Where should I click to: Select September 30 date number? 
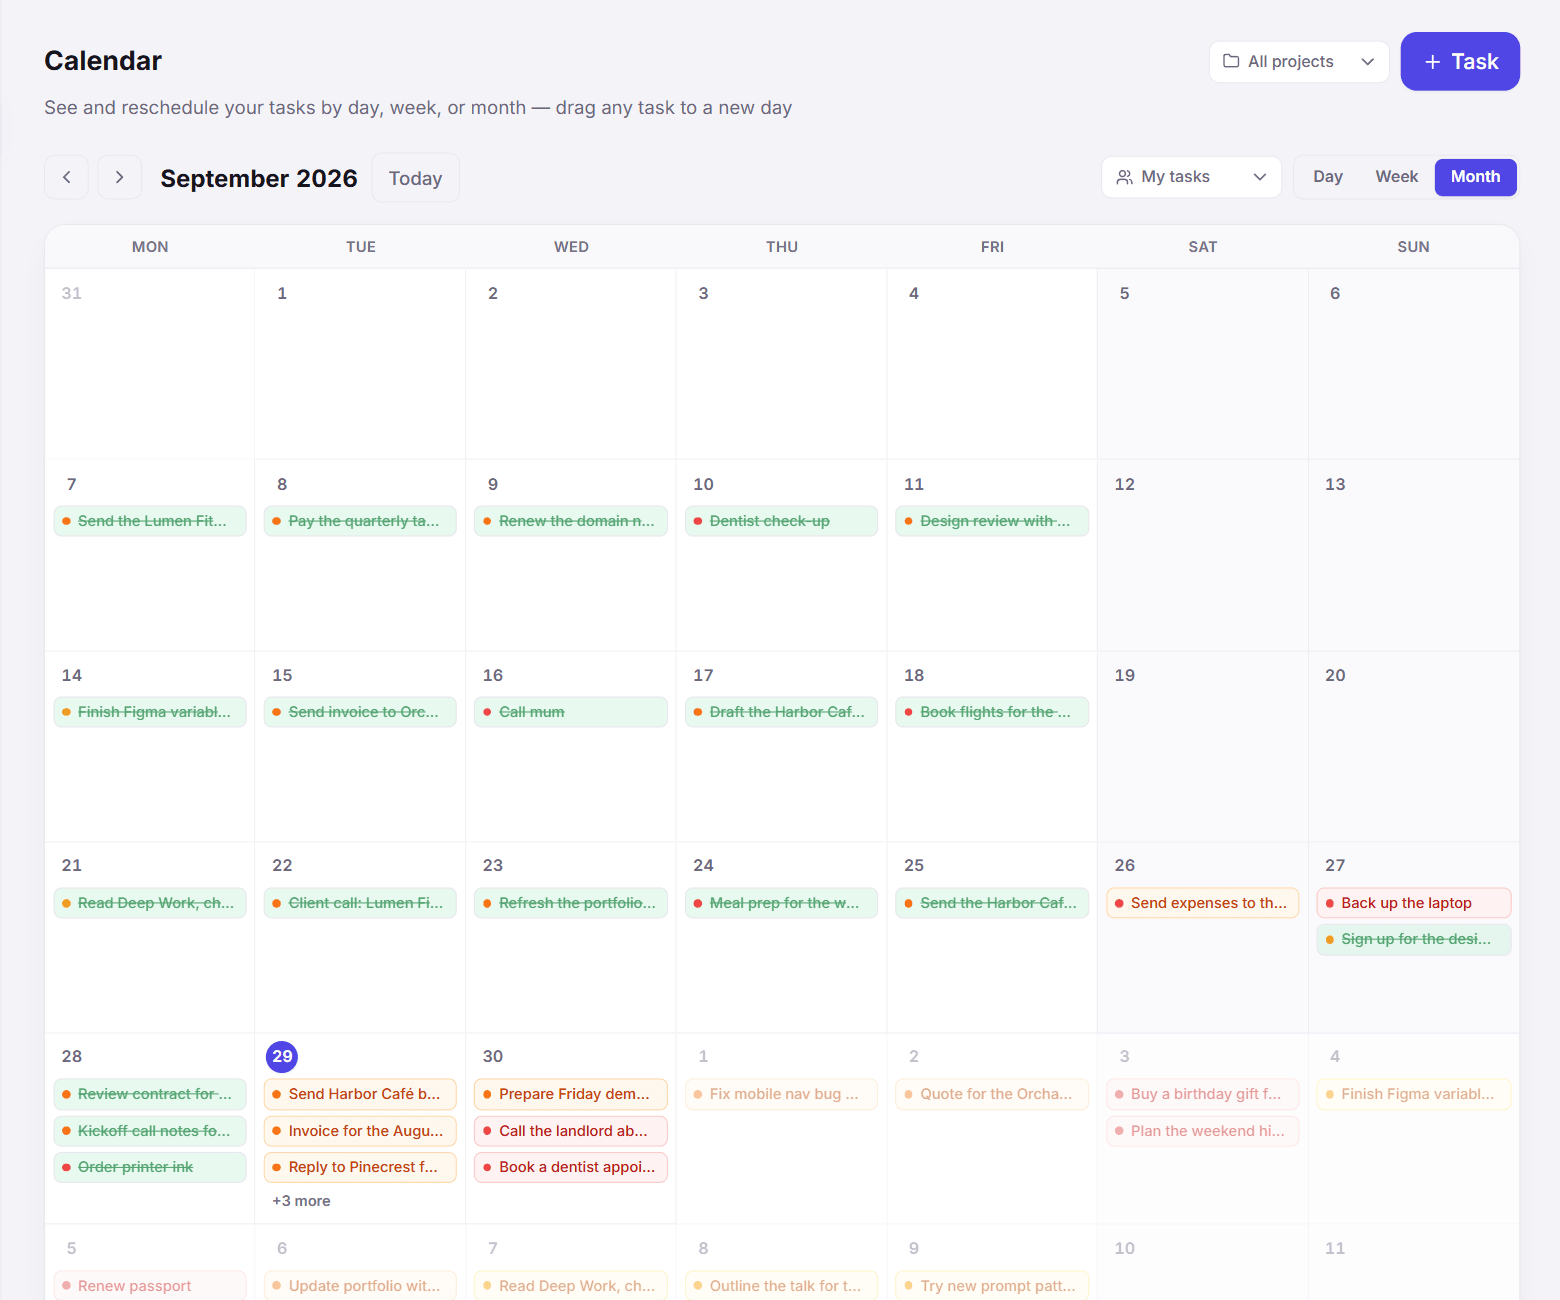493,1057
